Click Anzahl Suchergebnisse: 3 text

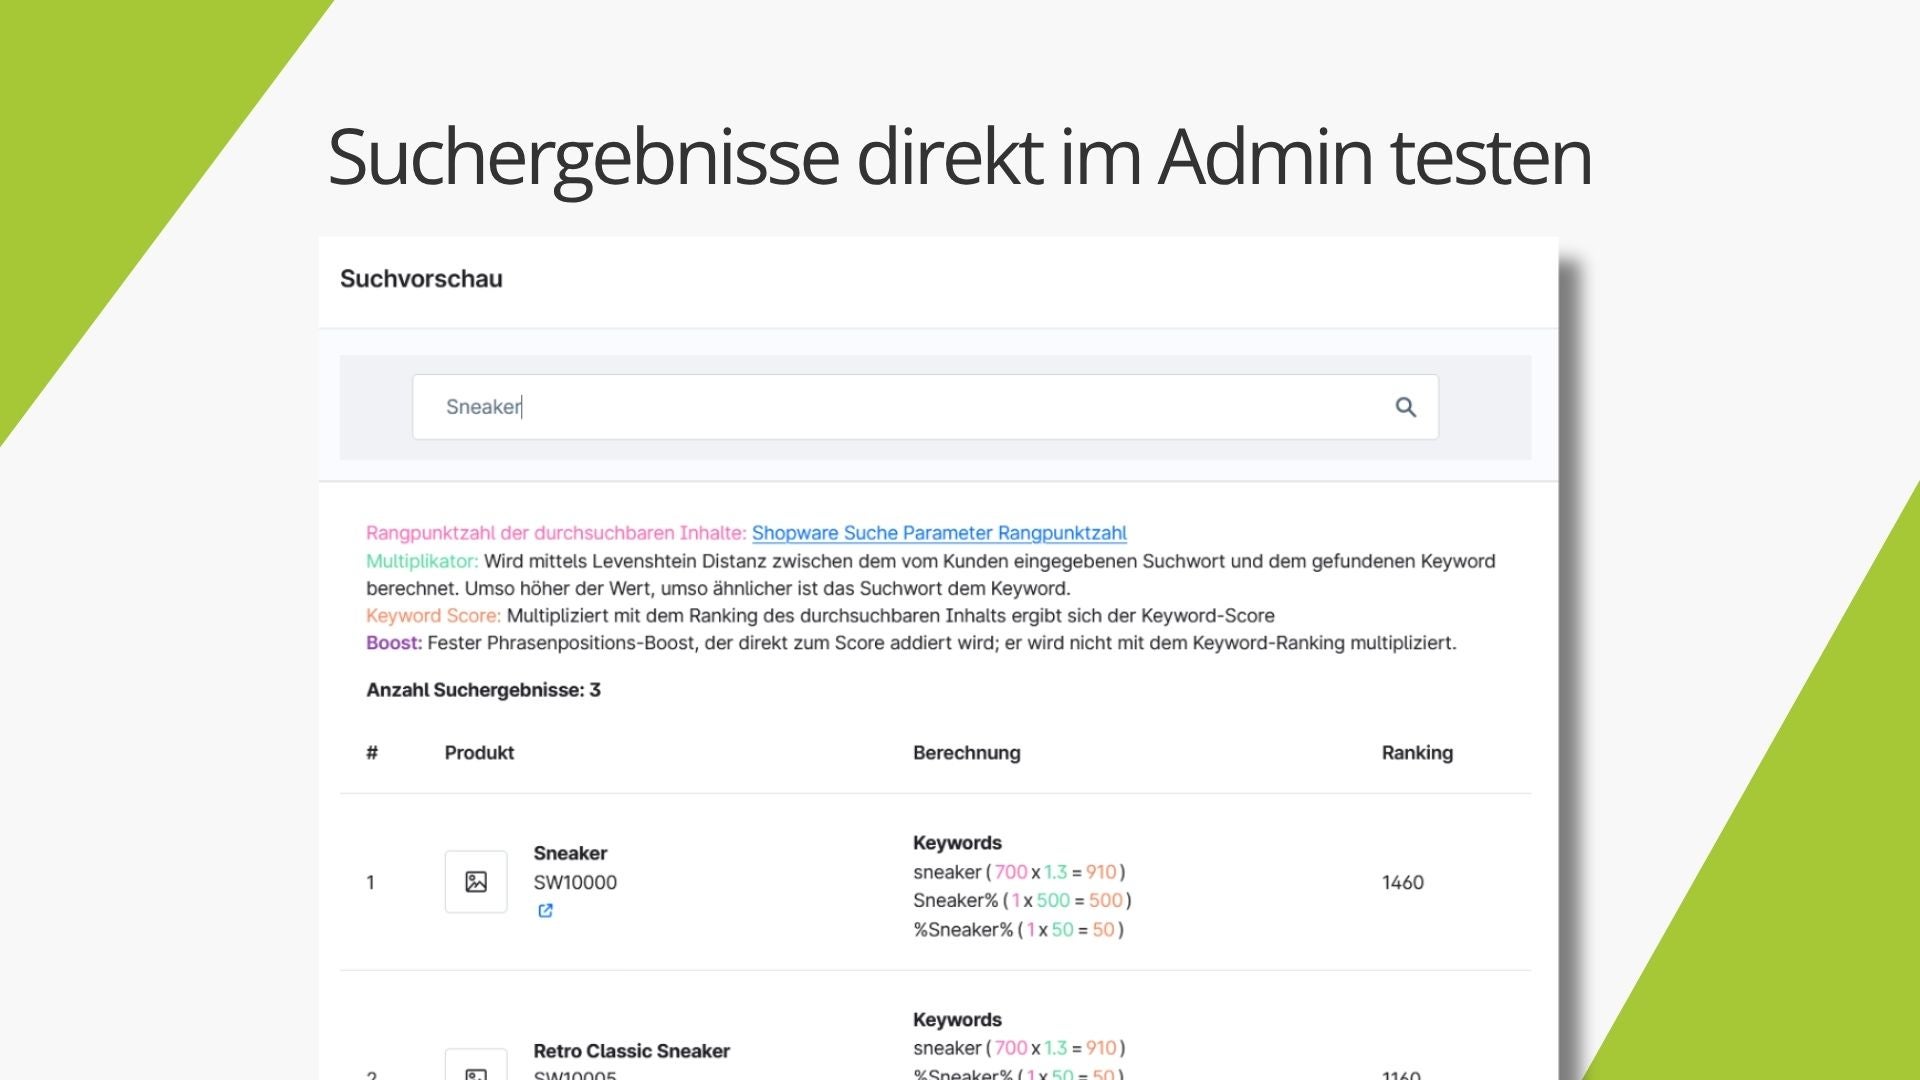[x=483, y=690]
